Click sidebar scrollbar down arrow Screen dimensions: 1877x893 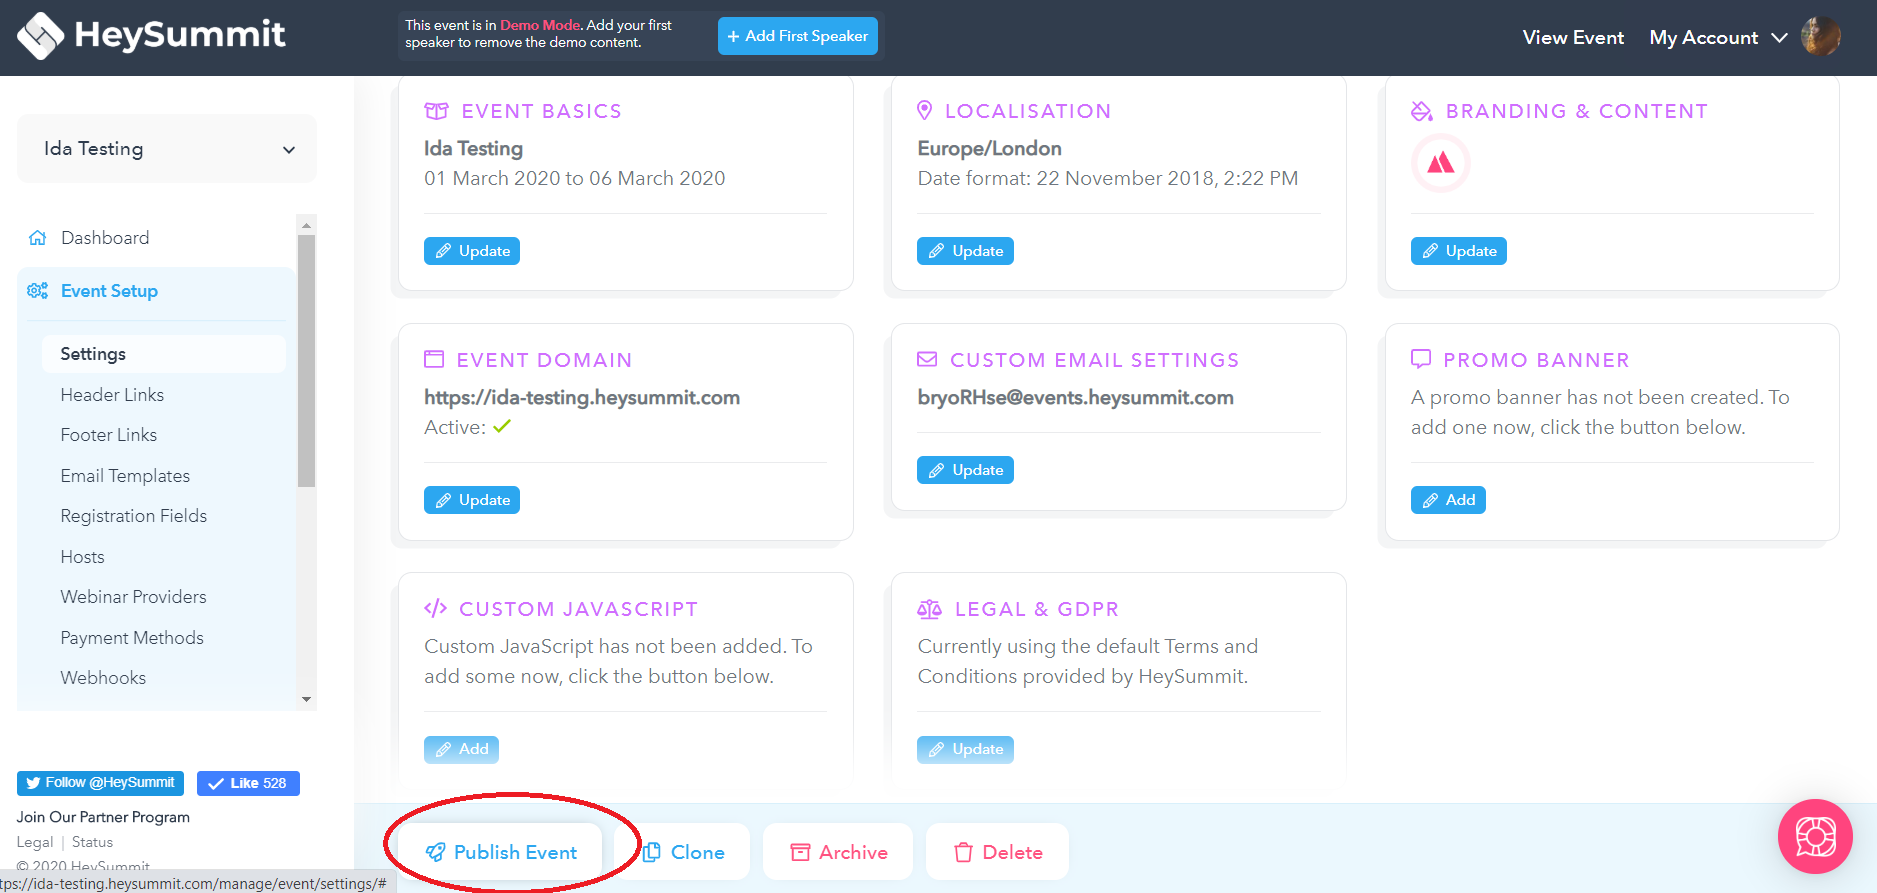(307, 700)
